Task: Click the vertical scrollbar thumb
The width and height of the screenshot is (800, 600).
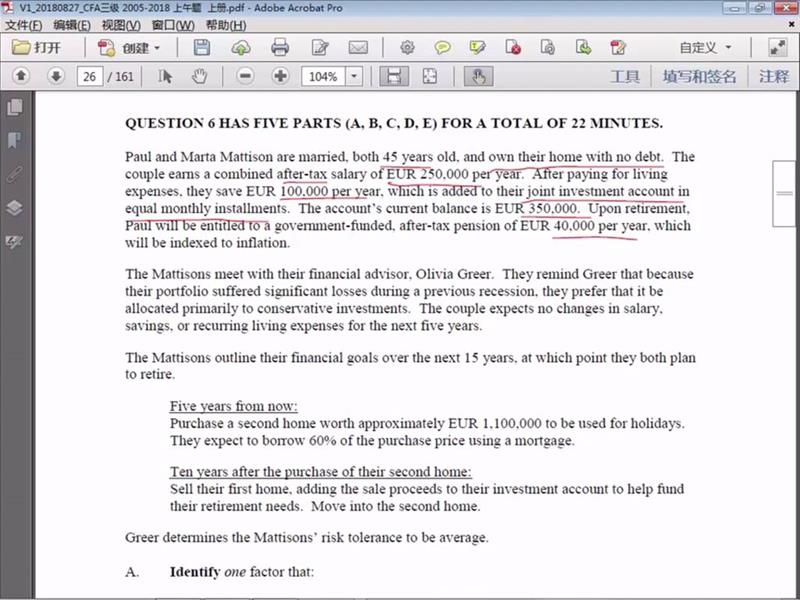Action: coord(785,193)
